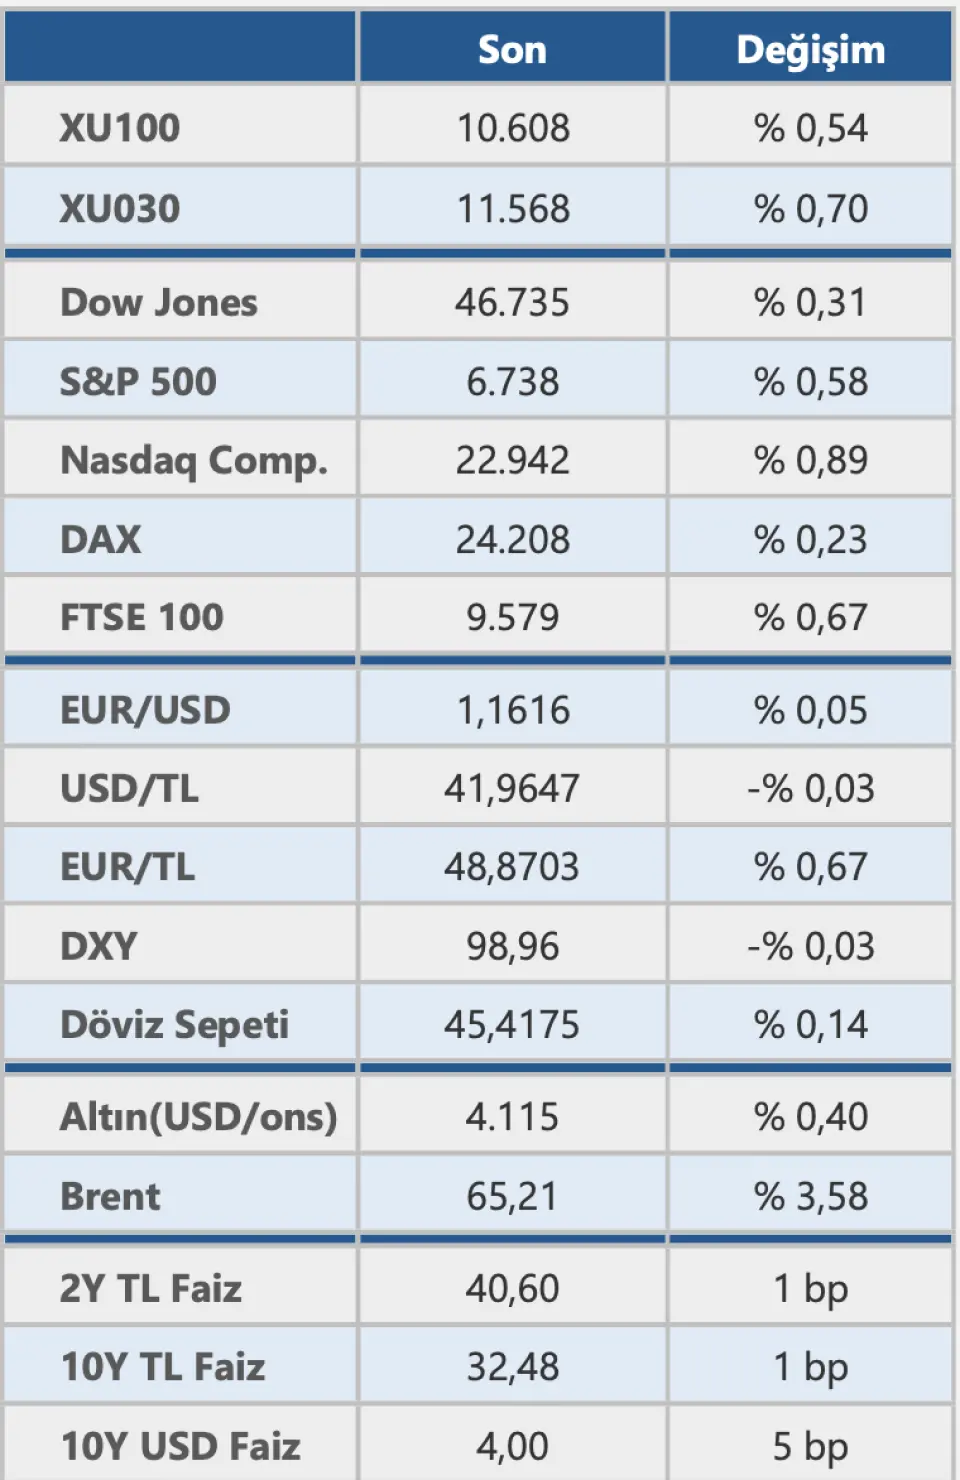This screenshot has width=960, height=1480.
Task: Select the 2Y TL Faiz value 40,60
Action: point(512,1289)
